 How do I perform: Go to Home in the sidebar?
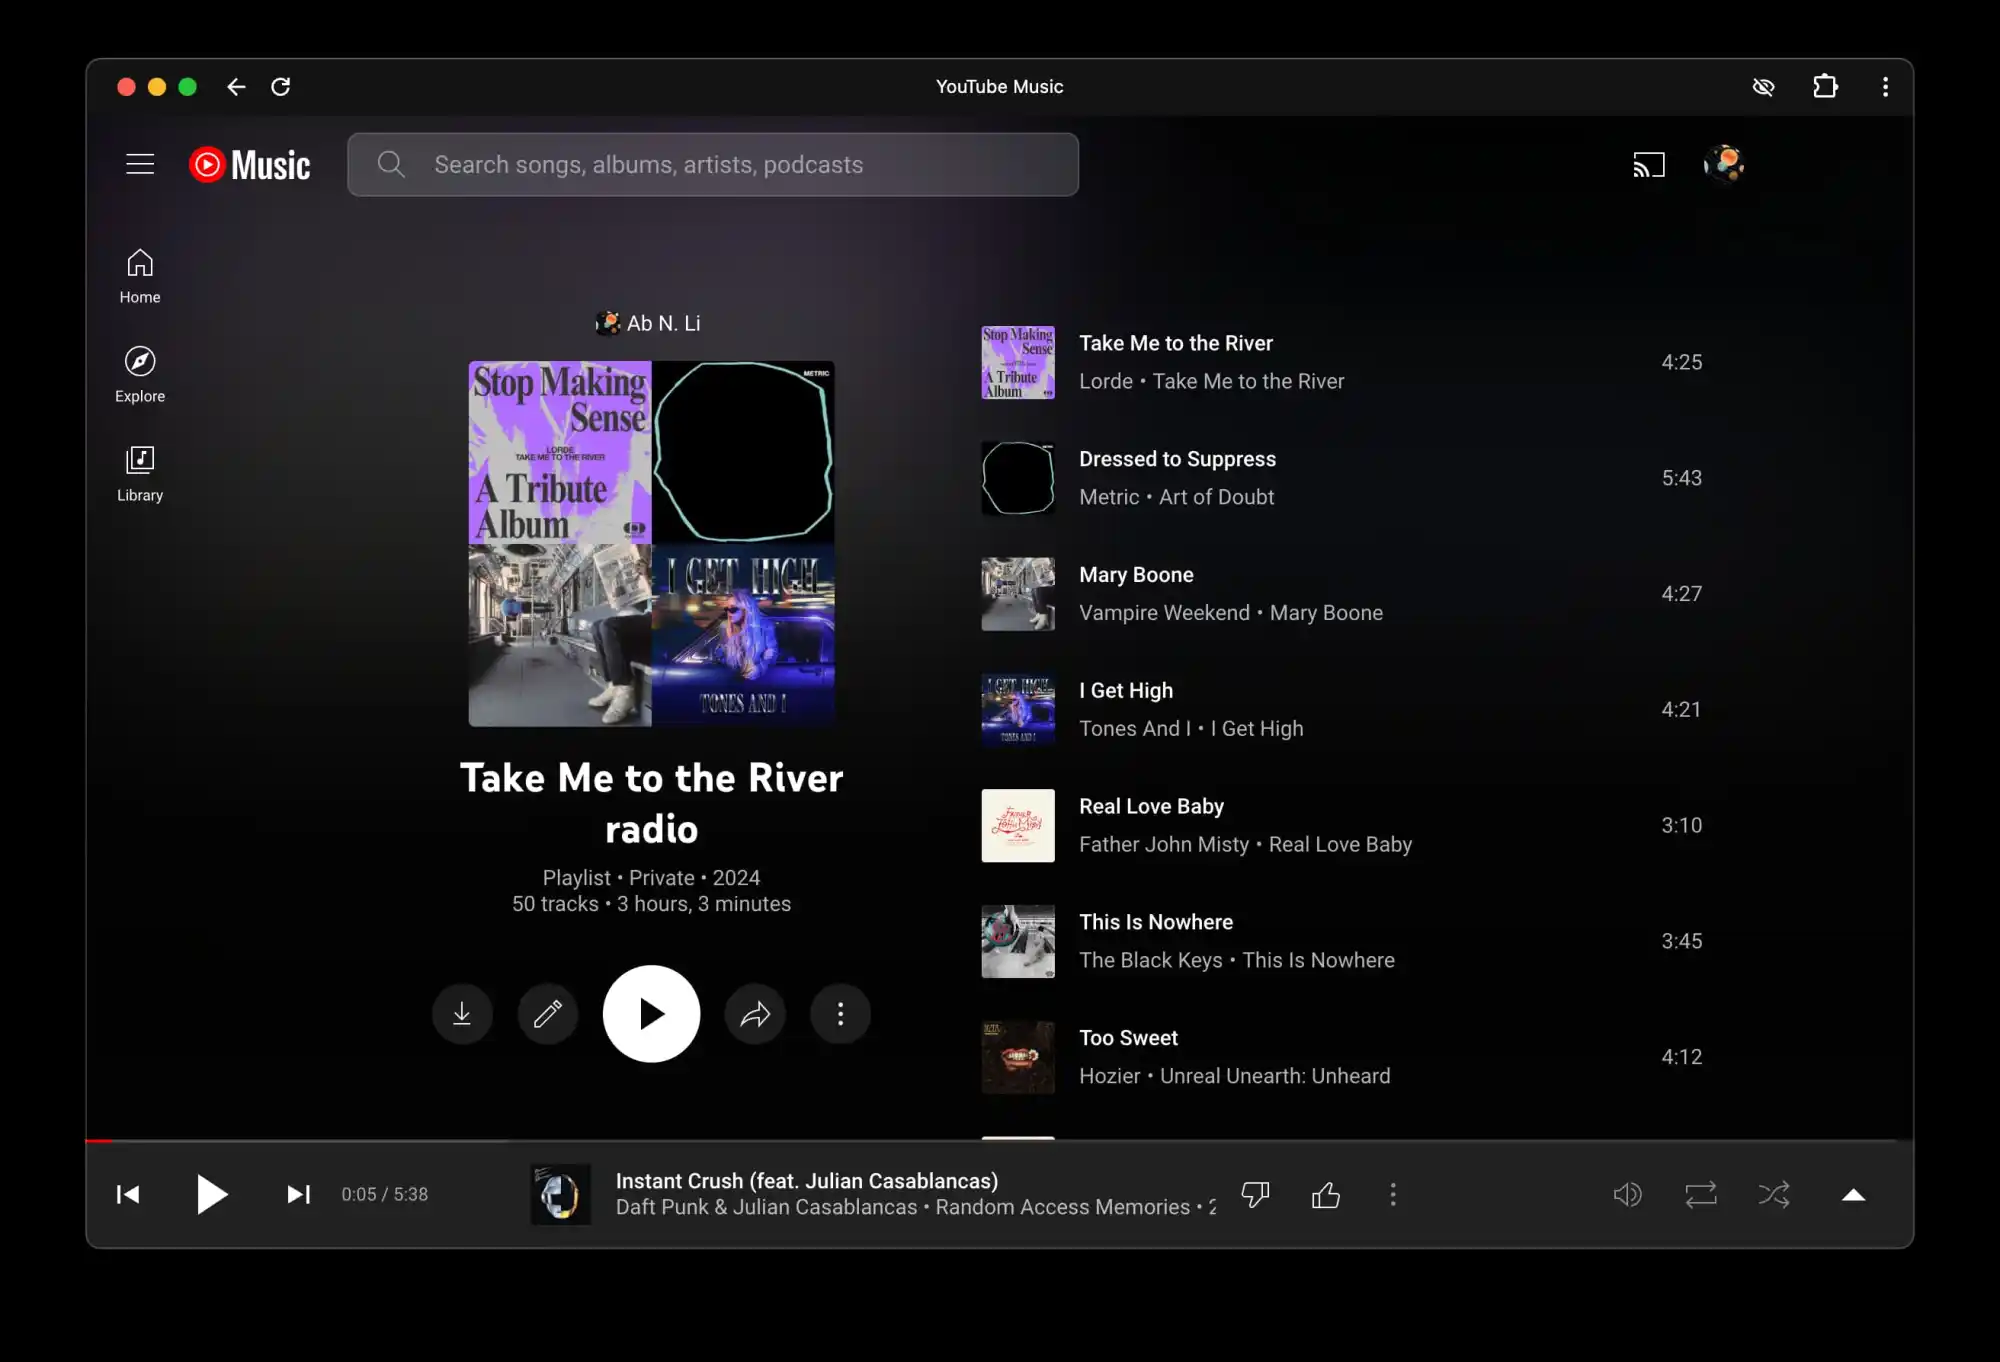click(140, 277)
